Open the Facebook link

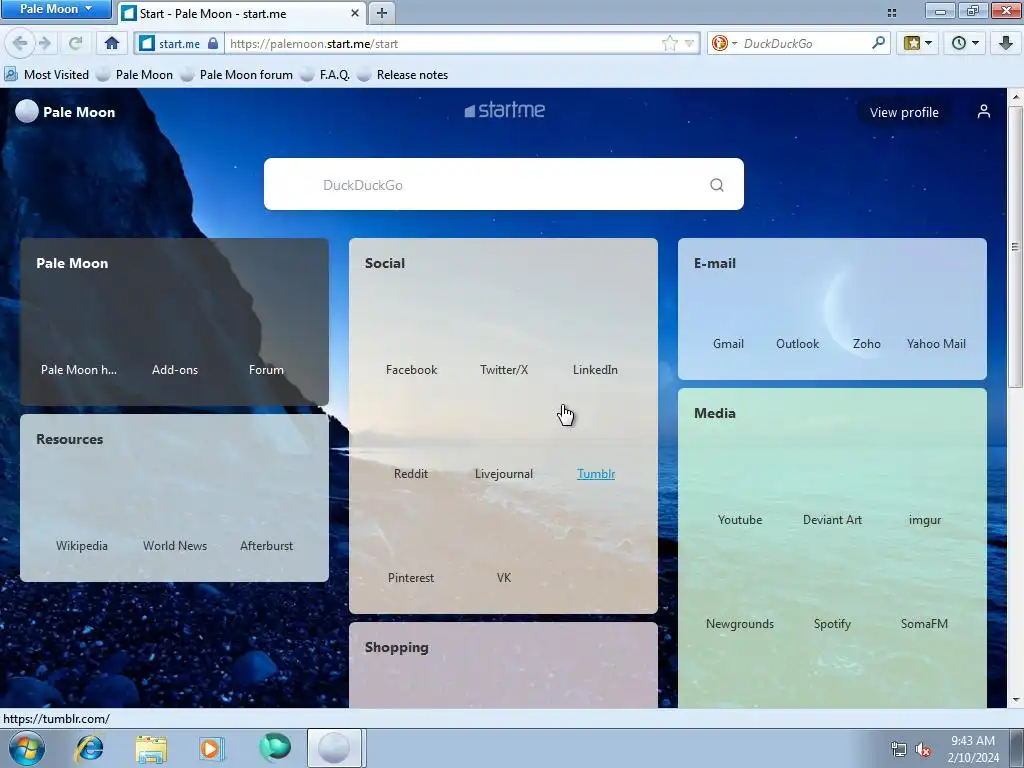[411, 370]
